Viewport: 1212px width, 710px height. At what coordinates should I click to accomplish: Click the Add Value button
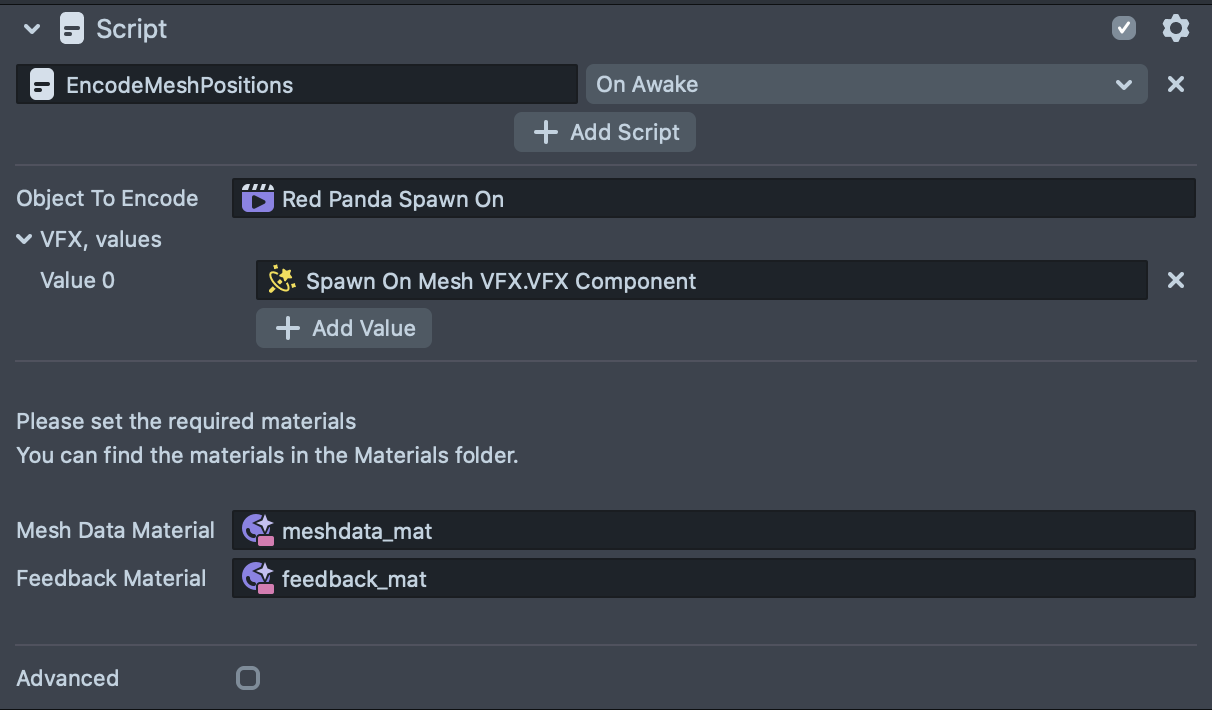[344, 328]
